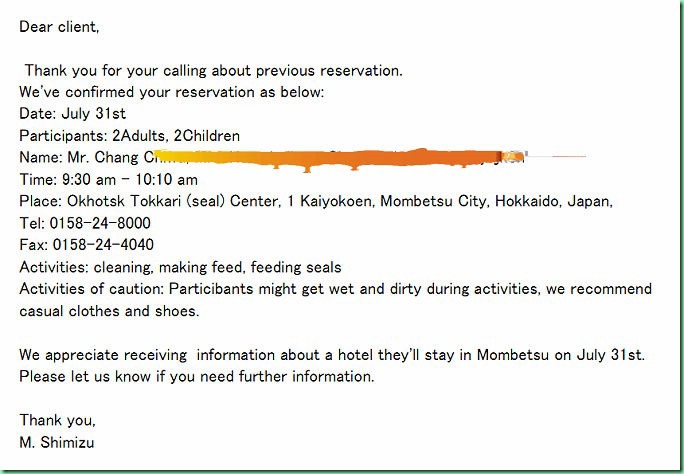Click the "Activities of caution" sentence
The image size is (684, 474).
pyautogui.click(x=335, y=288)
